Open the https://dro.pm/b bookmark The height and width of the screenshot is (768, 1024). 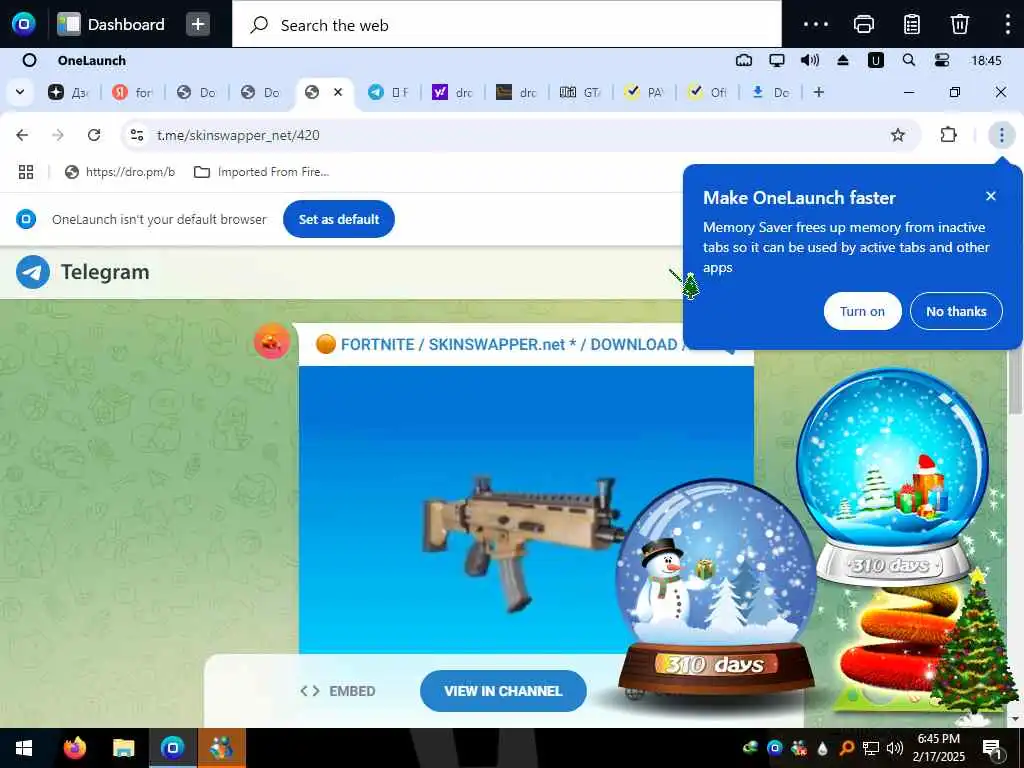coord(120,172)
